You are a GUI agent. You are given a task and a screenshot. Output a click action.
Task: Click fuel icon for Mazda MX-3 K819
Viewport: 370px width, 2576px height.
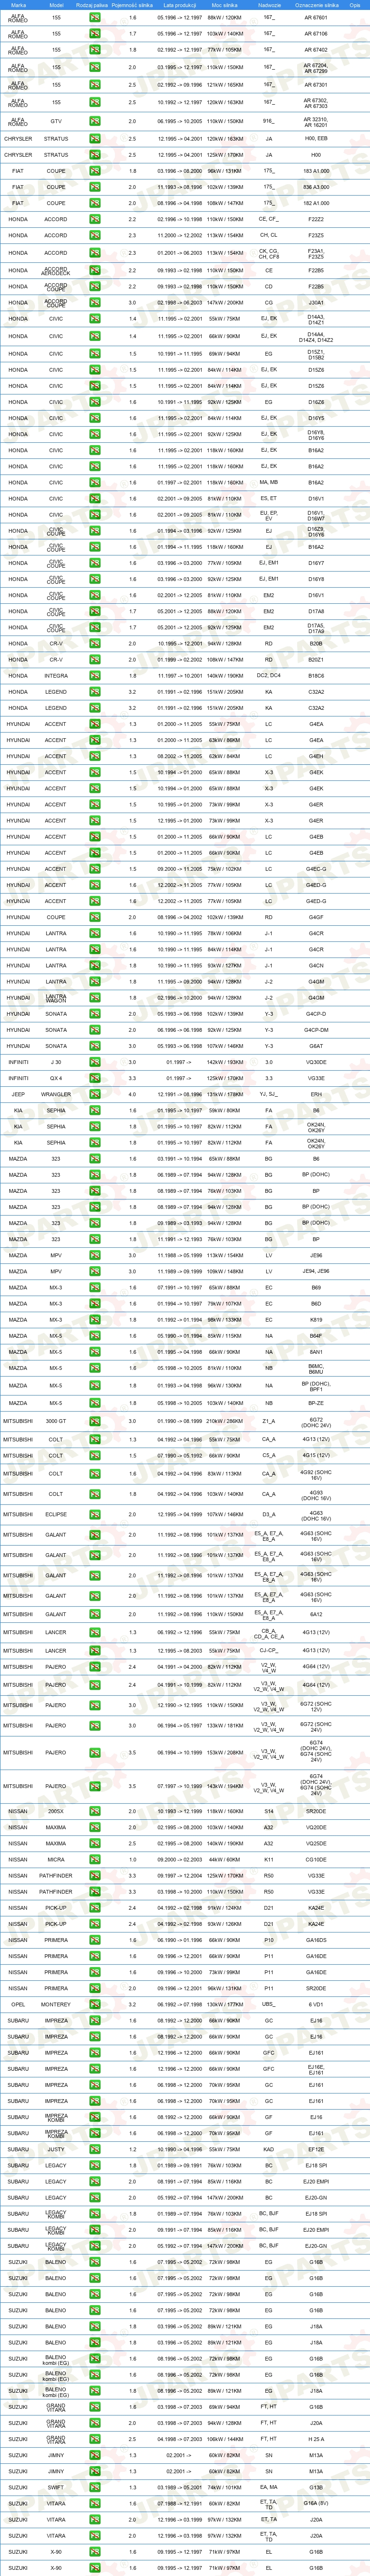[x=95, y=1320]
